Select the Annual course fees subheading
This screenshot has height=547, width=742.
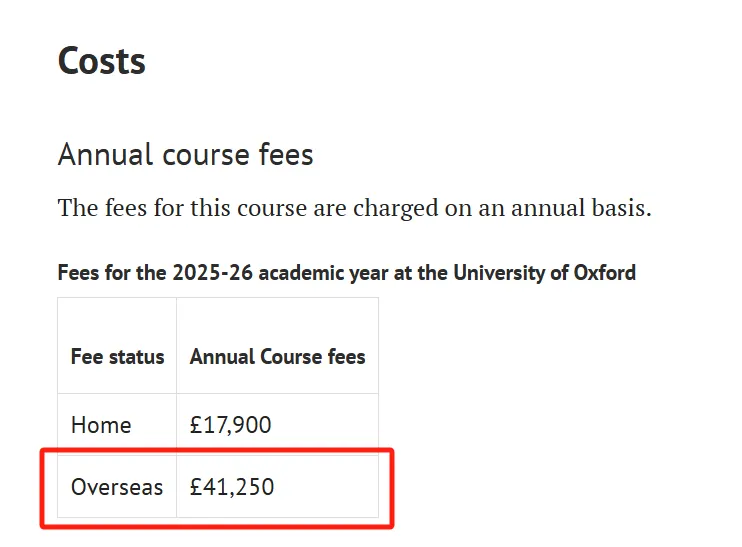185,155
